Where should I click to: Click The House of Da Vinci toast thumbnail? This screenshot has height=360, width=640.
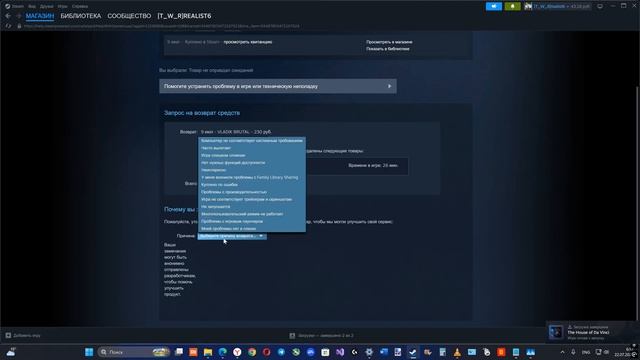[556, 332]
